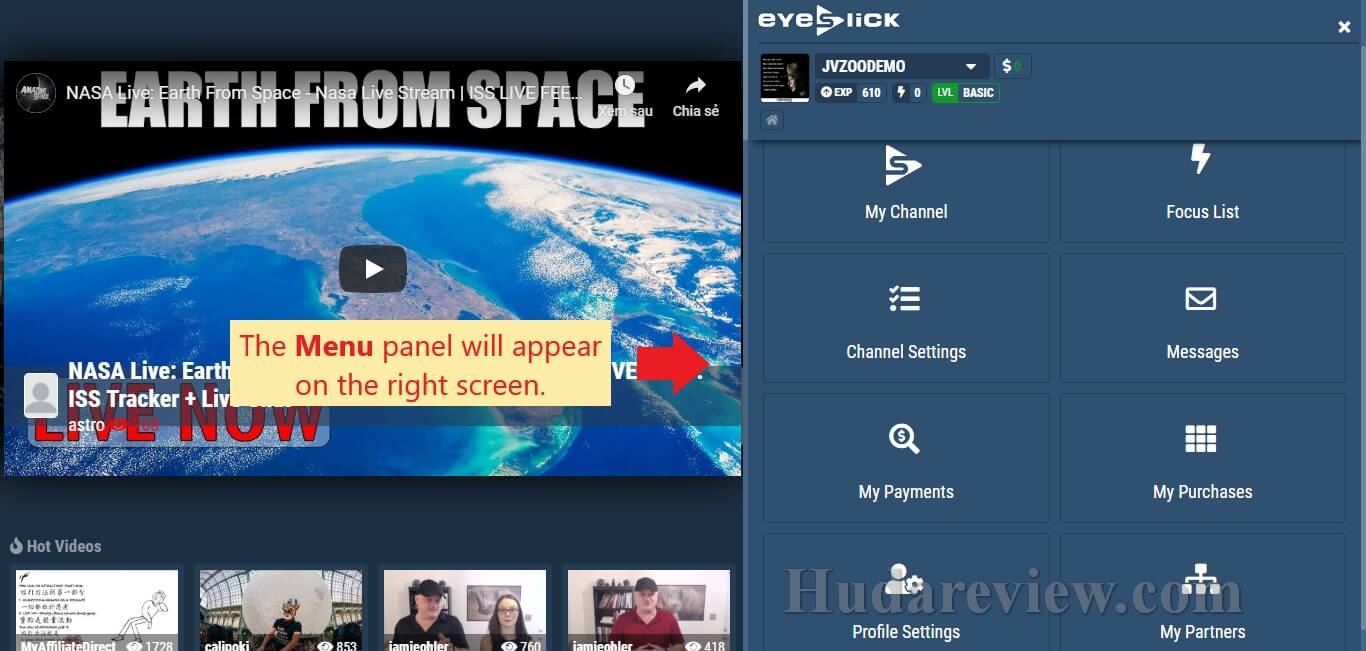
Task: Open the jamieohler video with 760 views
Action: pyautogui.click(x=465, y=610)
